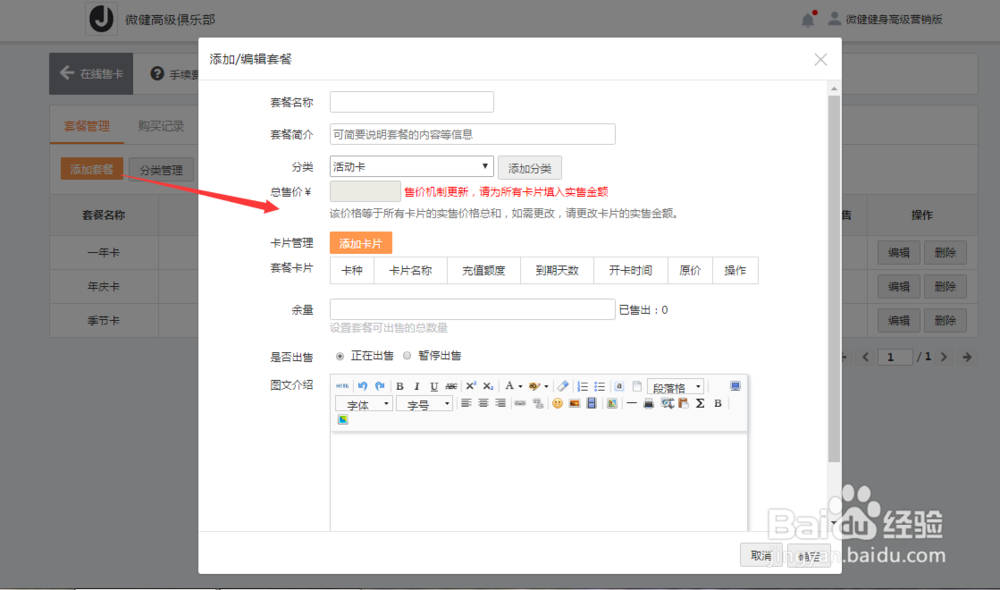Insert an ordered numbered list

point(582,386)
